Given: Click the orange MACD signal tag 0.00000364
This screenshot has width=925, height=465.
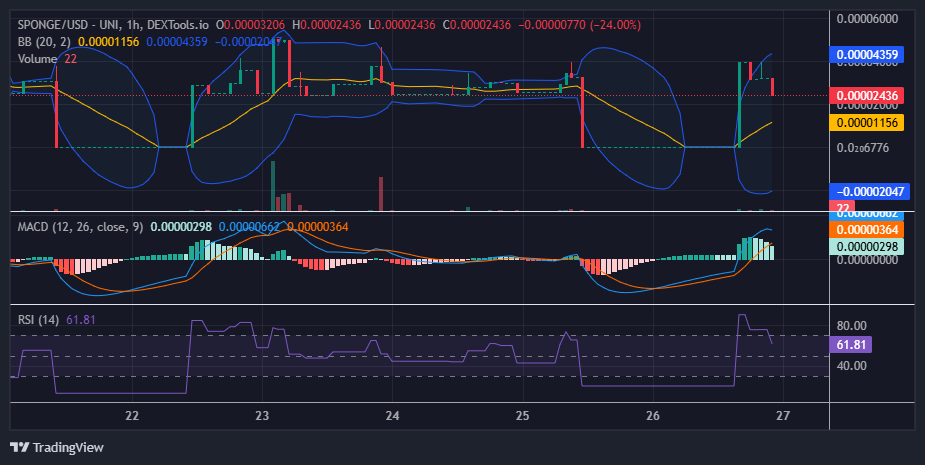Looking at the screenshot, I should 867,230.
